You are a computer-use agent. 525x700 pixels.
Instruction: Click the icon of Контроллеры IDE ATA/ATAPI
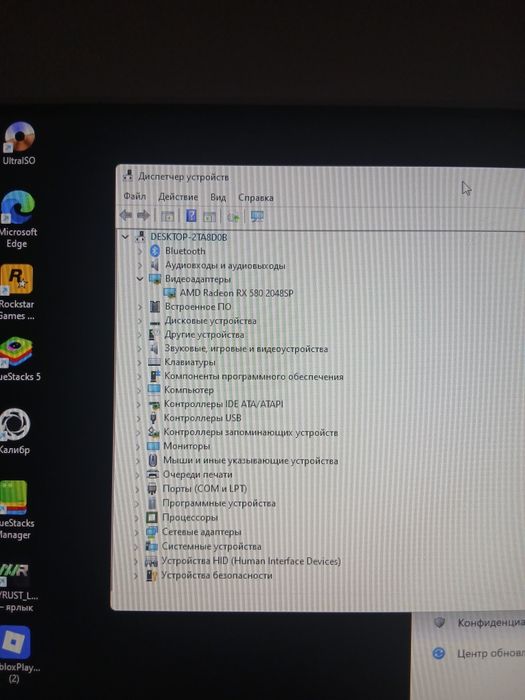(154, 404)
